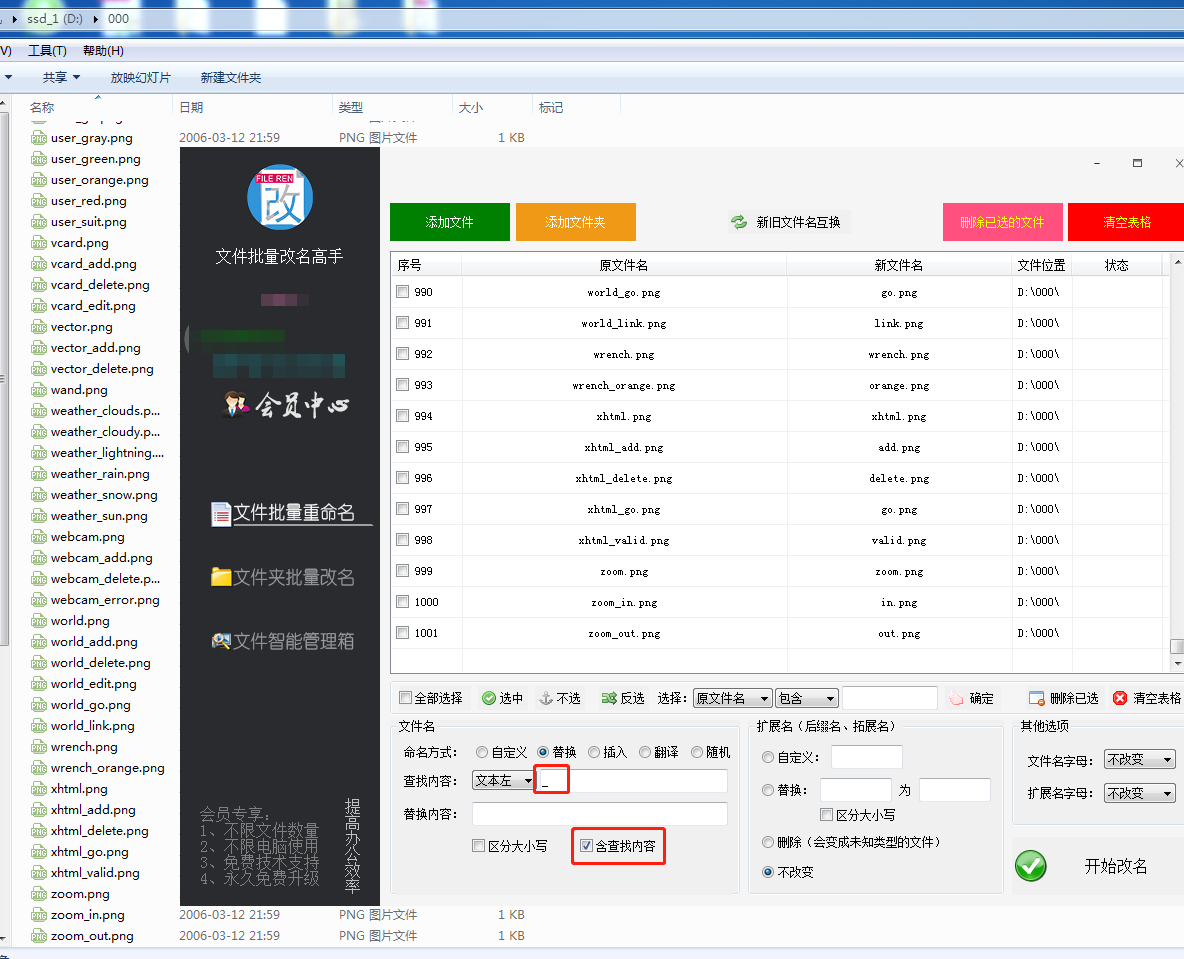Open the 文件名字母 case dropdown
Screen dimensions: 1184x959
(x=1139, y=759)
